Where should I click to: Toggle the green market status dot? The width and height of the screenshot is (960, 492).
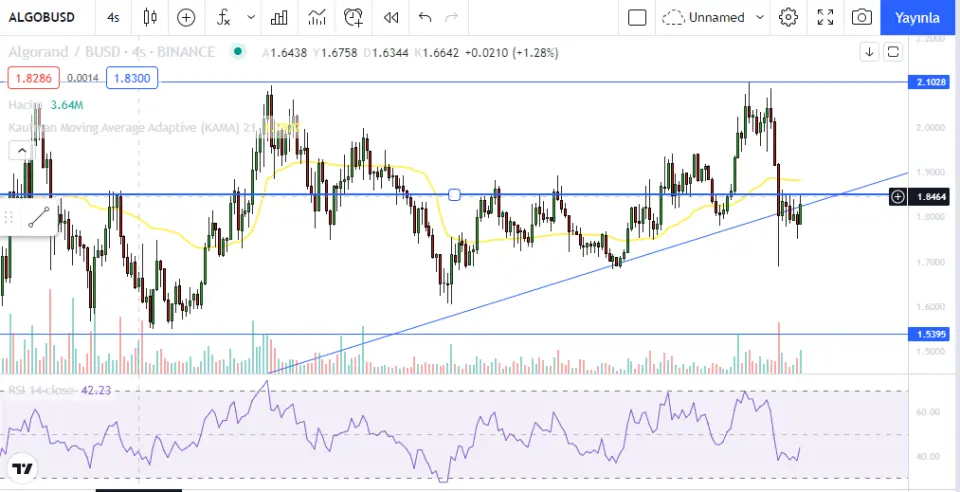coord(237,52)
